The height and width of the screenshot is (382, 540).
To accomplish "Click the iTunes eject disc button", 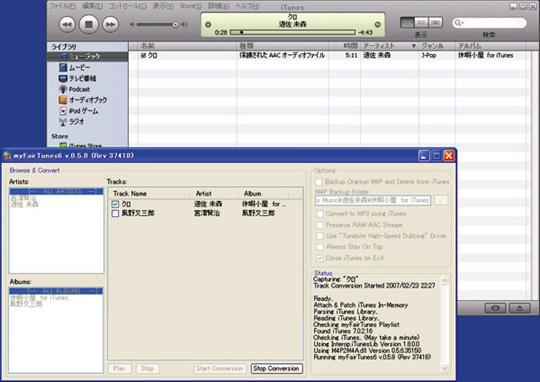I will [520, 308].
